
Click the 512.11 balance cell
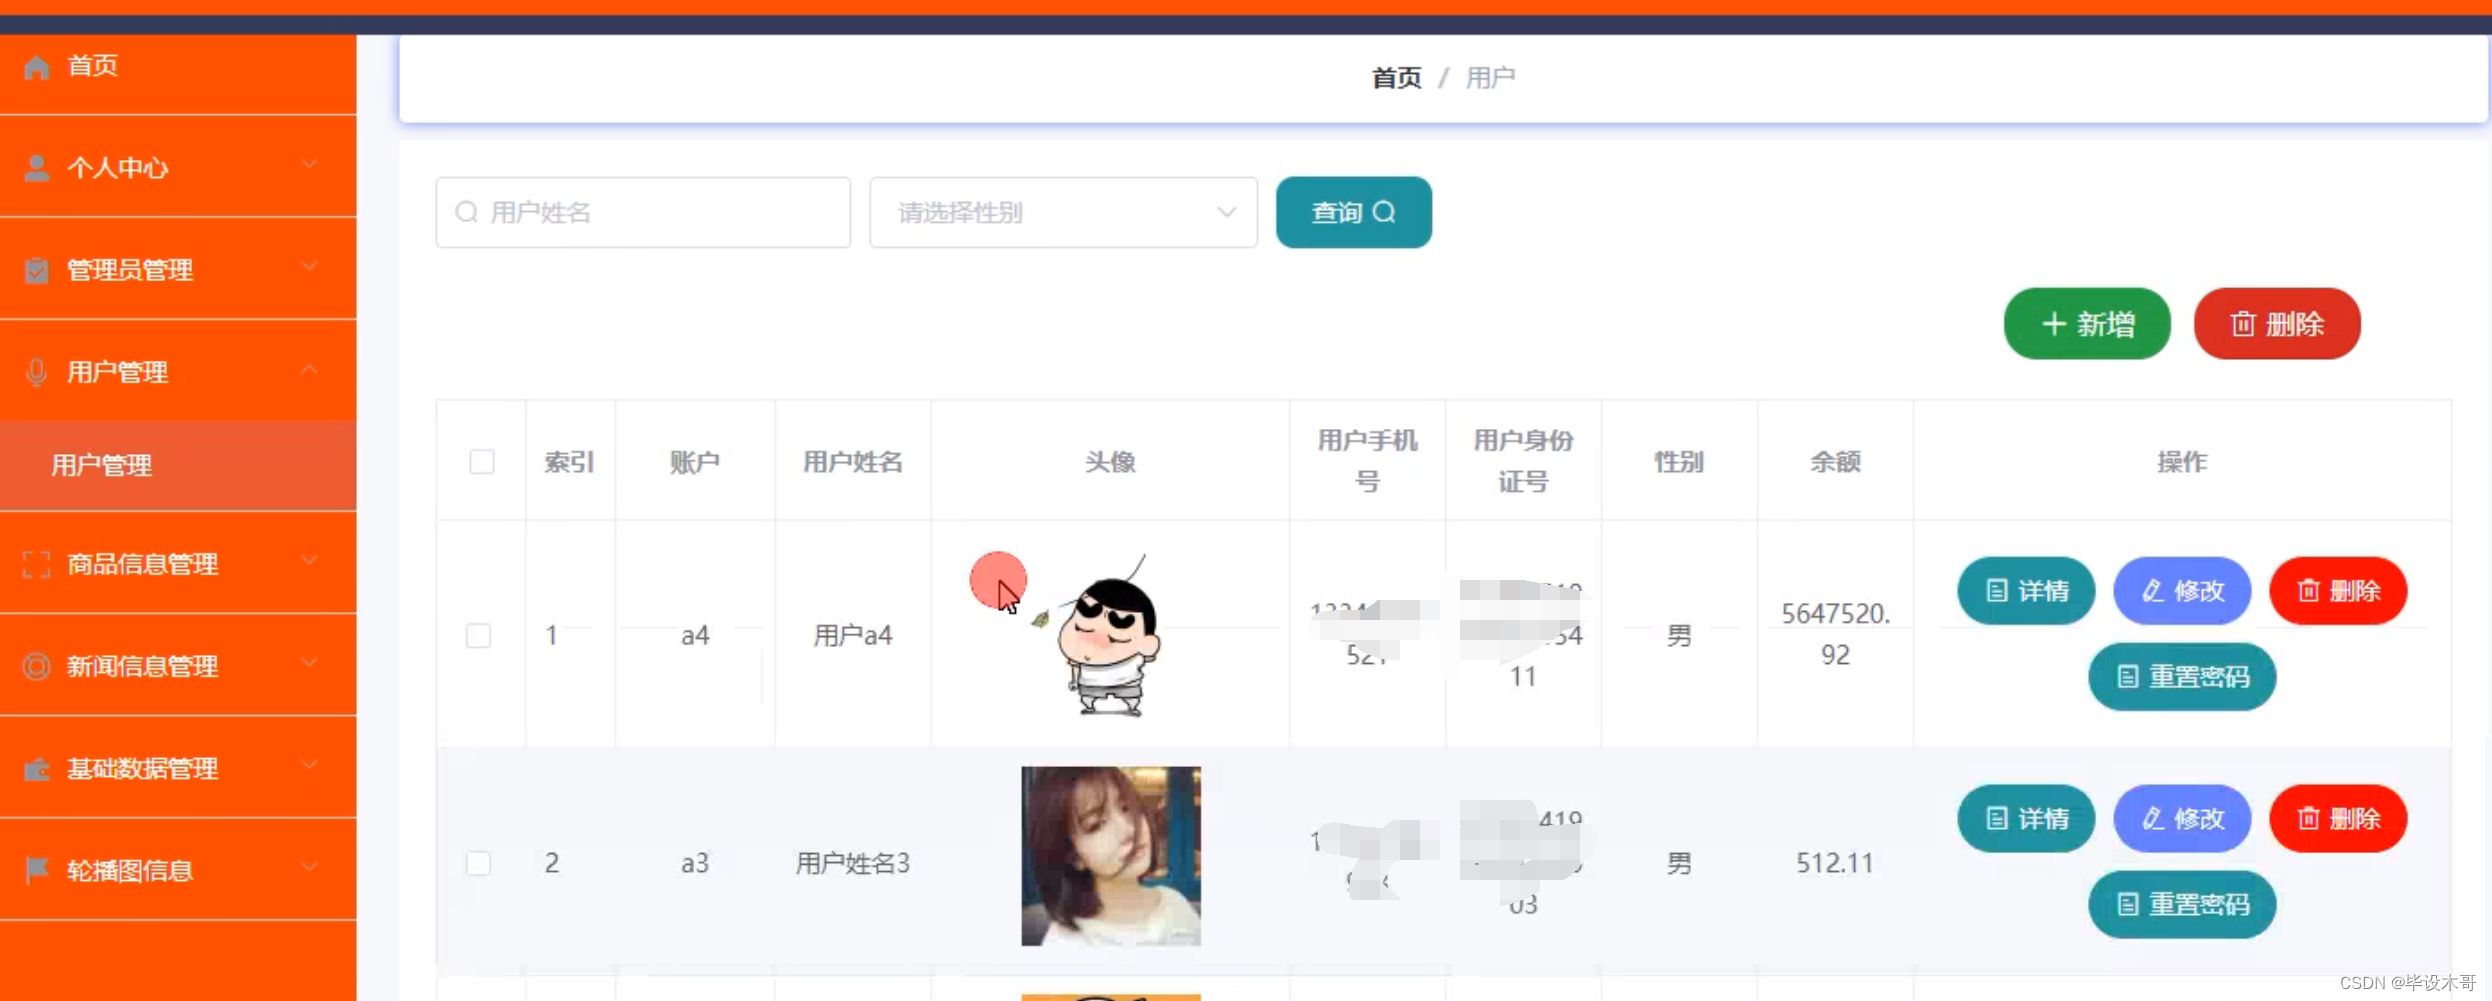click(1835, 863)
